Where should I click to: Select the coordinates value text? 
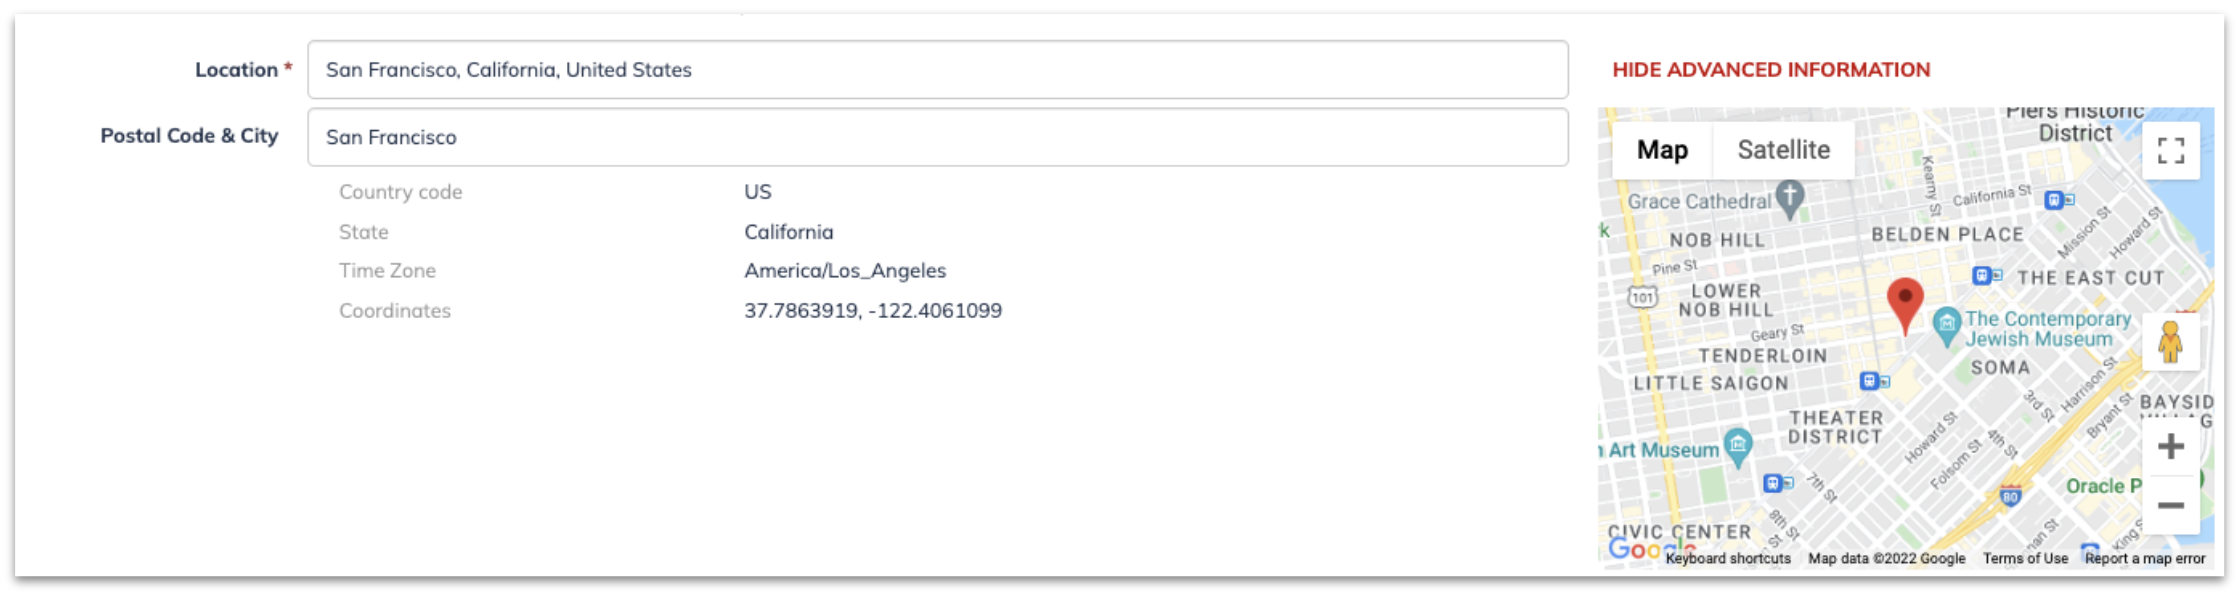tap(873, 311)
